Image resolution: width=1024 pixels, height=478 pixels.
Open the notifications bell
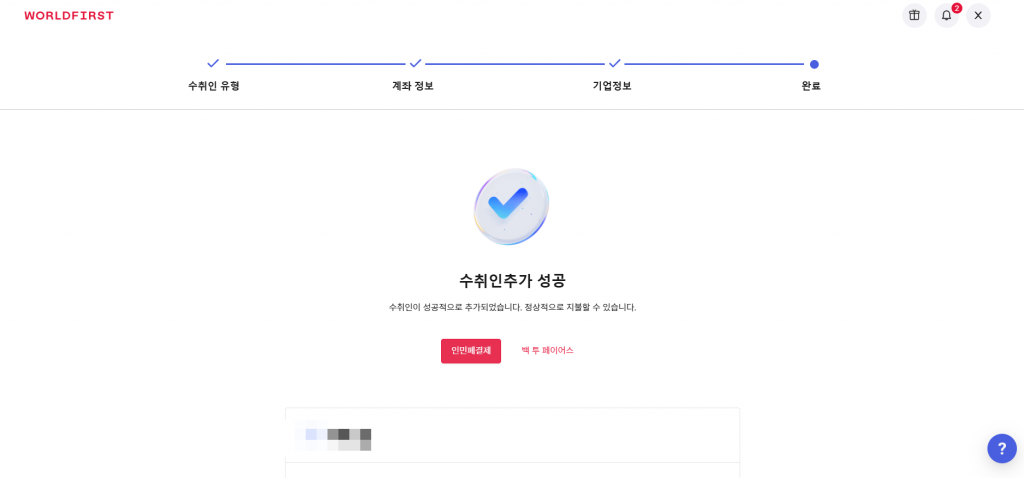pos(946,16)
